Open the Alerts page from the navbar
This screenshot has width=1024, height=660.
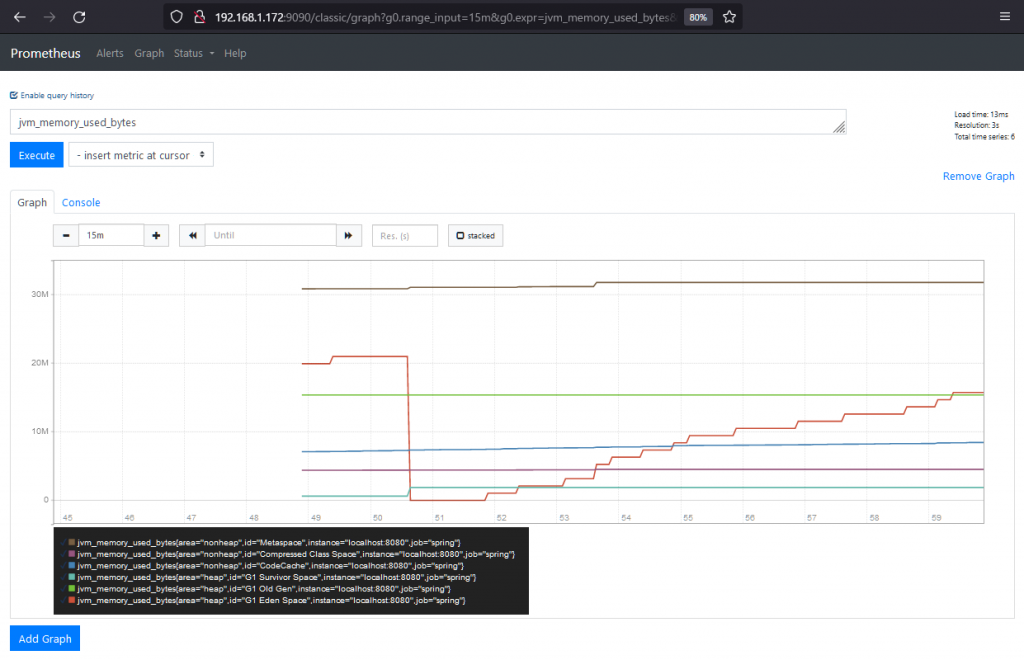point(110,53)
